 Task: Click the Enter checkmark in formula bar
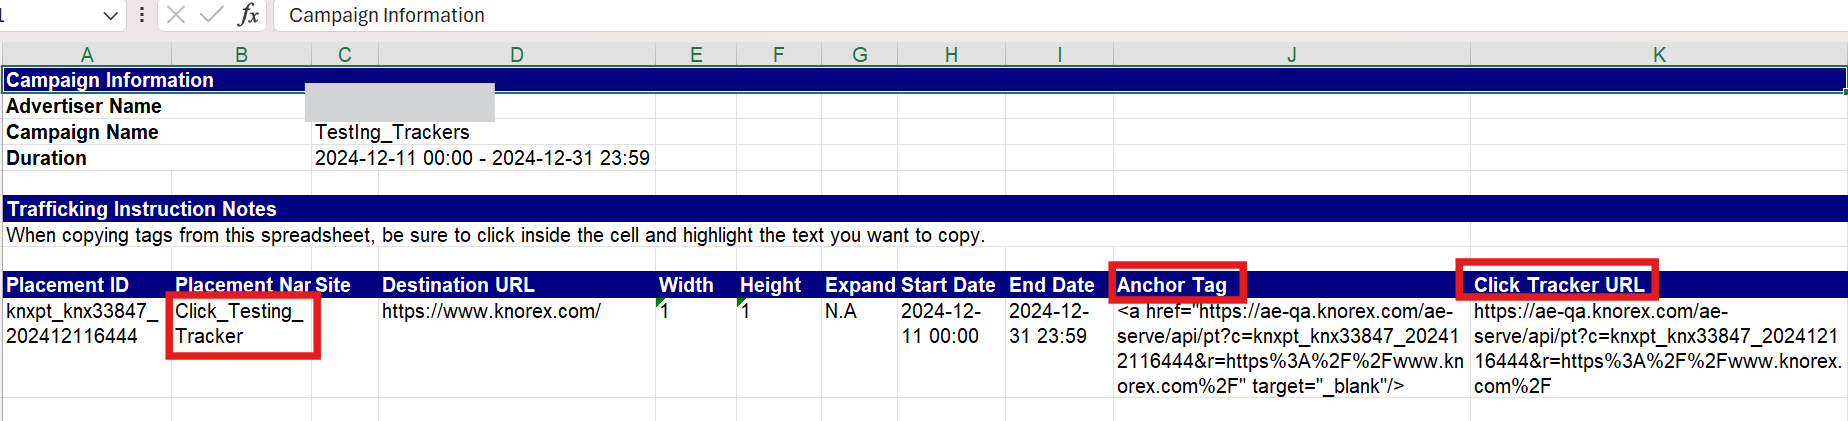tap(211, 15)
